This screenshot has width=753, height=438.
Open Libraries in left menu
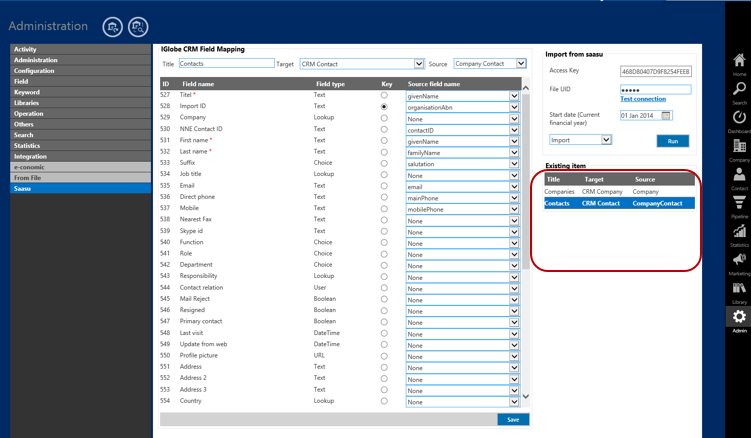pyautogui.click(x=80, y=103)
